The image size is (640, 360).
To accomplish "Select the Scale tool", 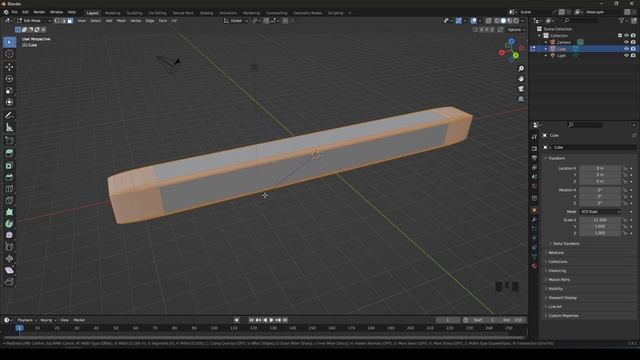I will coord(9,91).
